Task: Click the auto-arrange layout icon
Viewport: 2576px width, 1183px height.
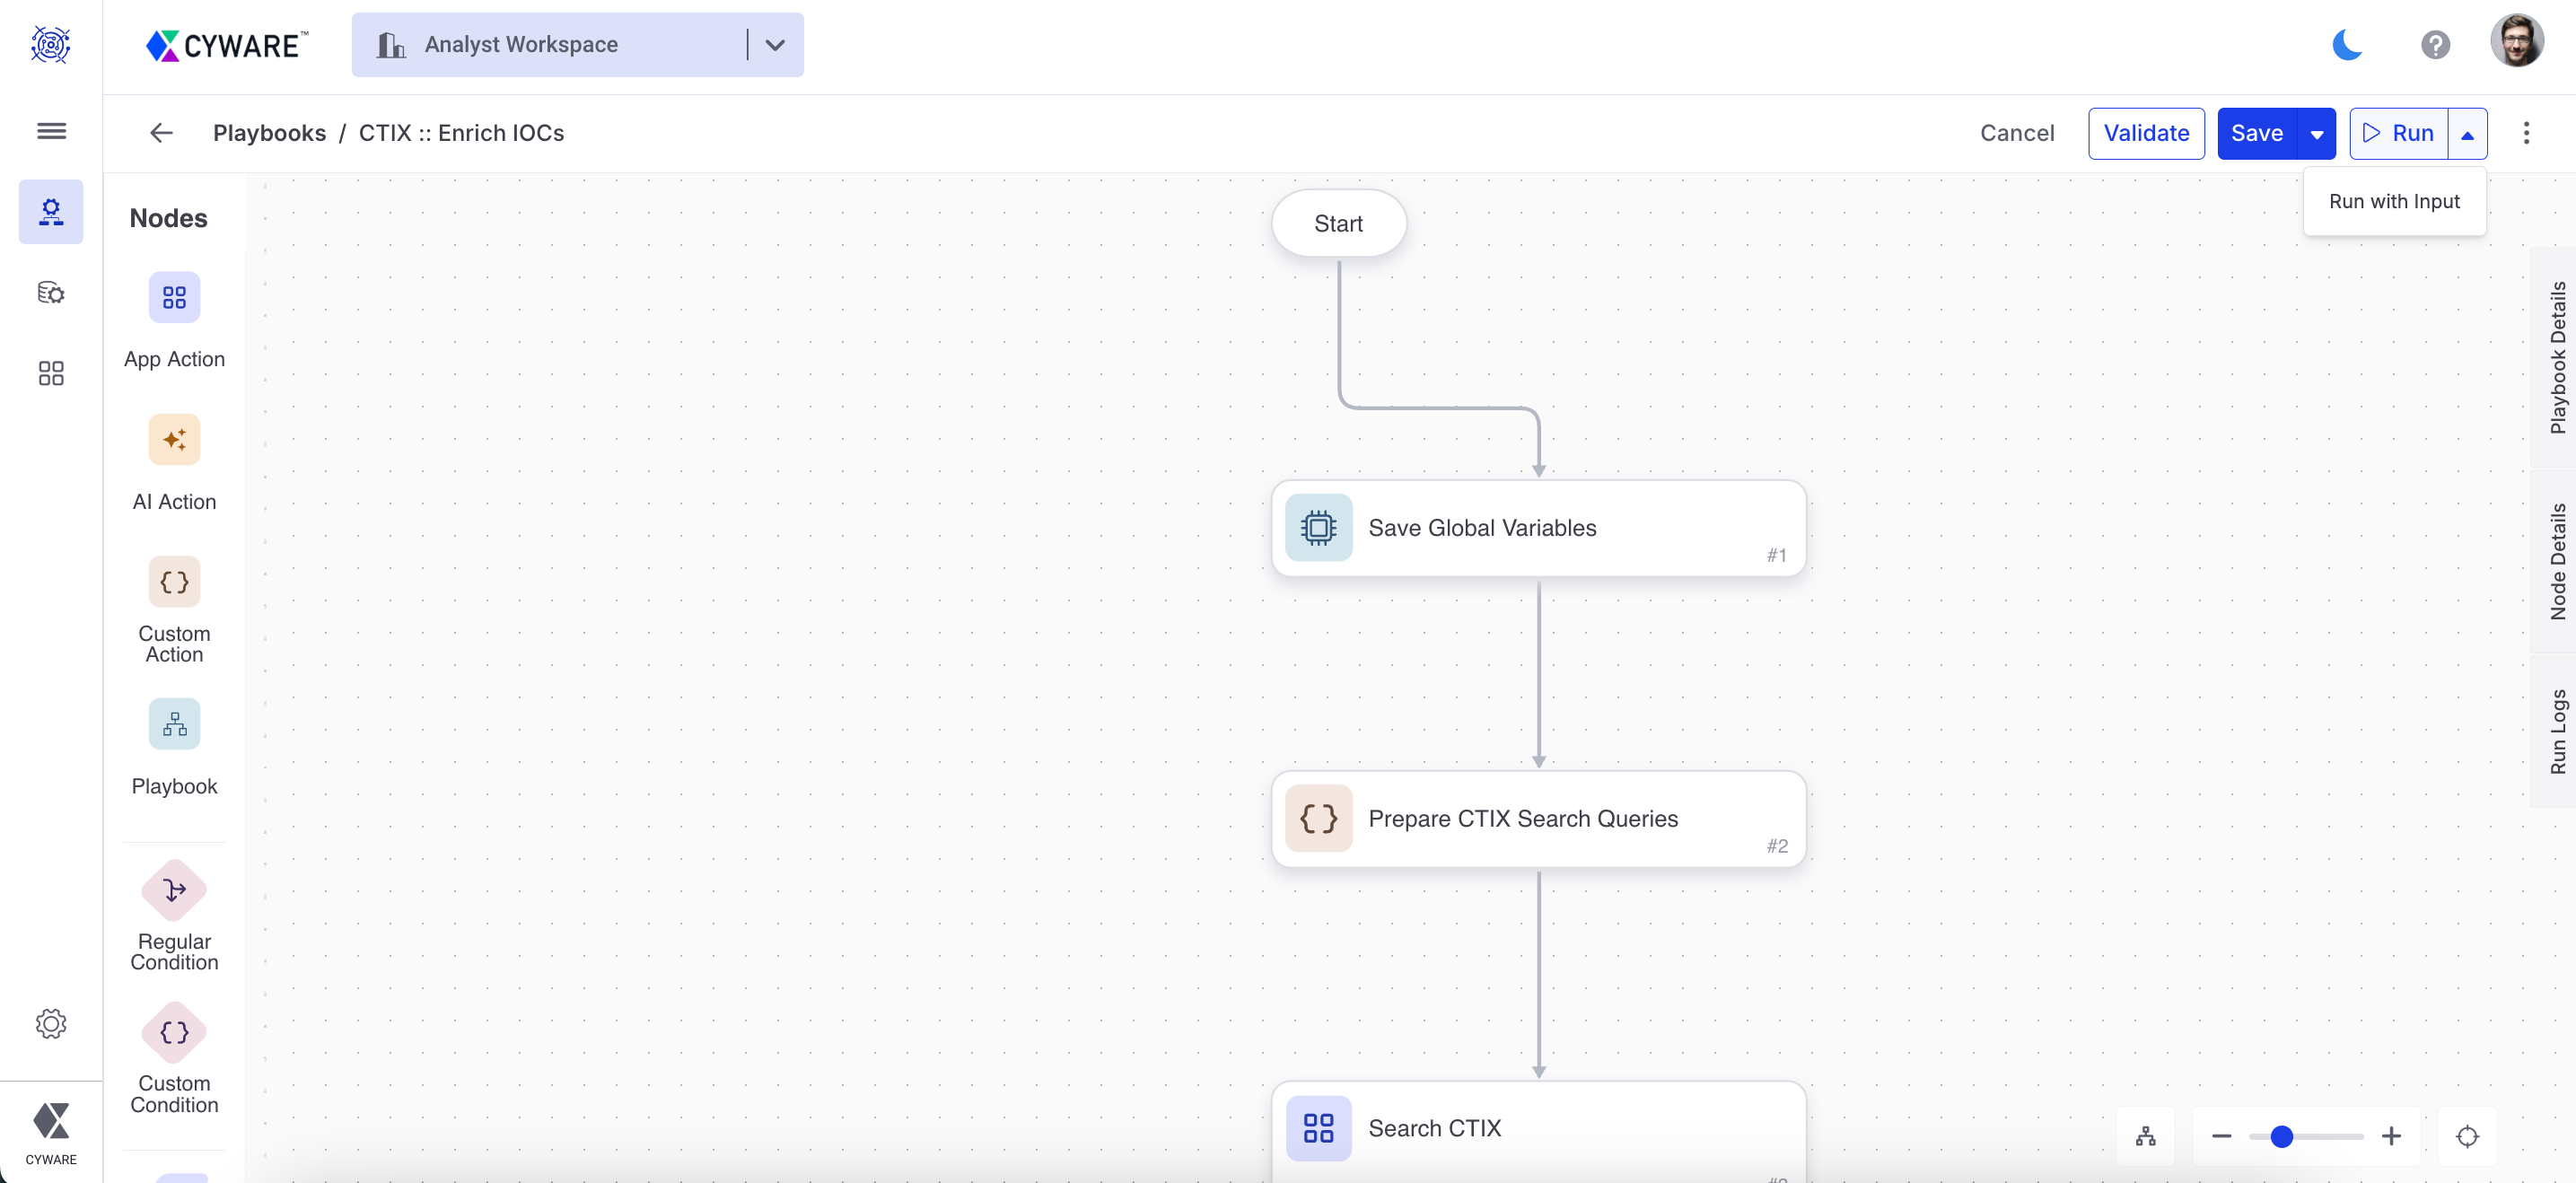Action: pos(2145,1136)
